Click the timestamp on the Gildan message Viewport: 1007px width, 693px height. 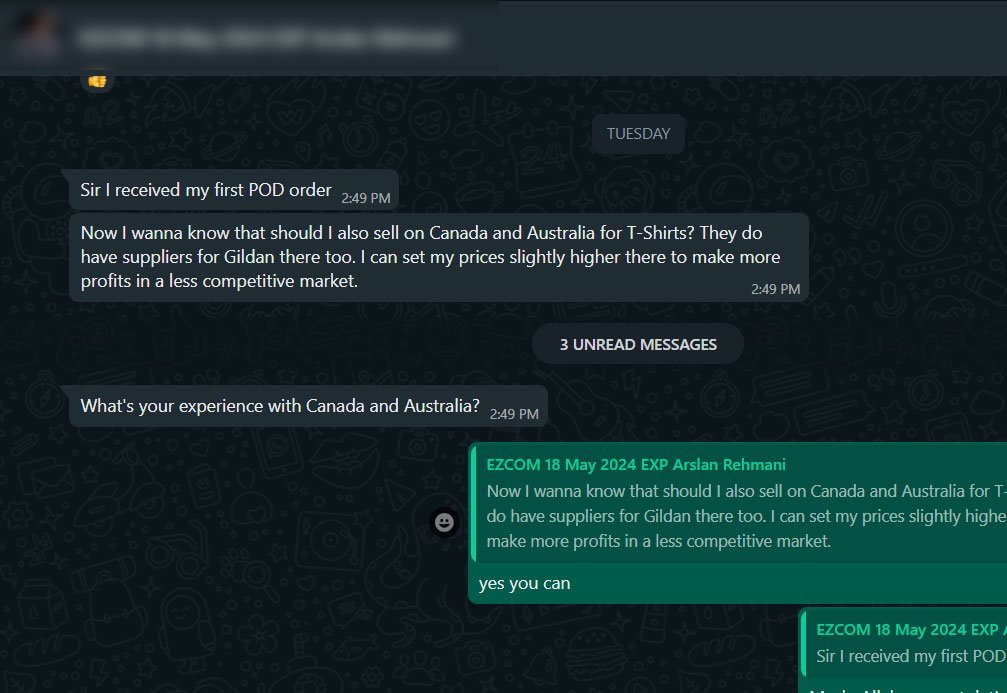pos(776,289)
